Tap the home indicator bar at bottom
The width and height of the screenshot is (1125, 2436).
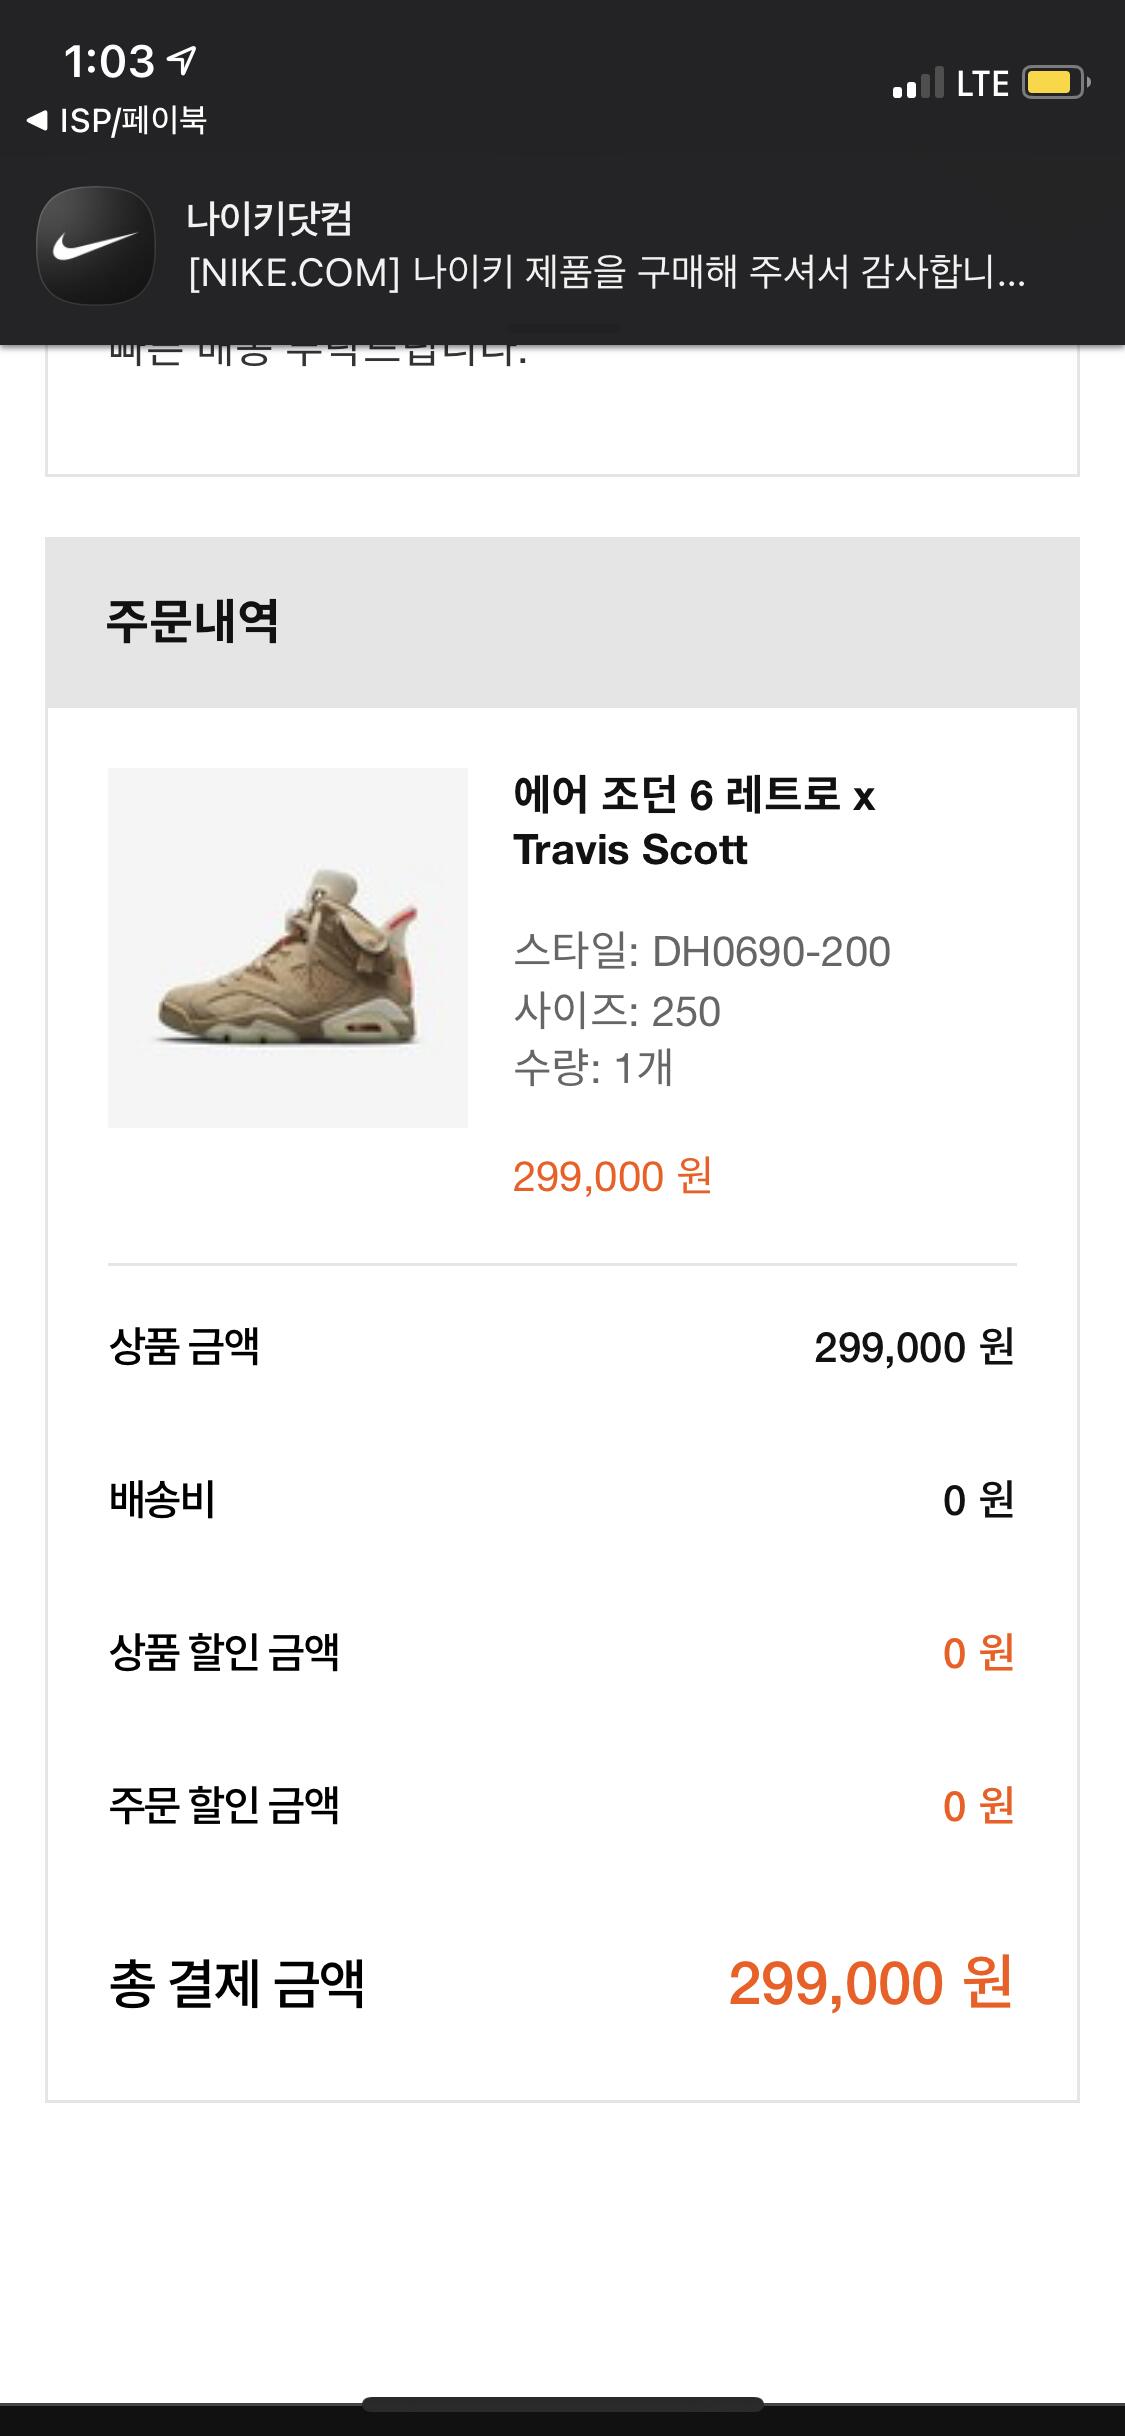click(562, 2404)
